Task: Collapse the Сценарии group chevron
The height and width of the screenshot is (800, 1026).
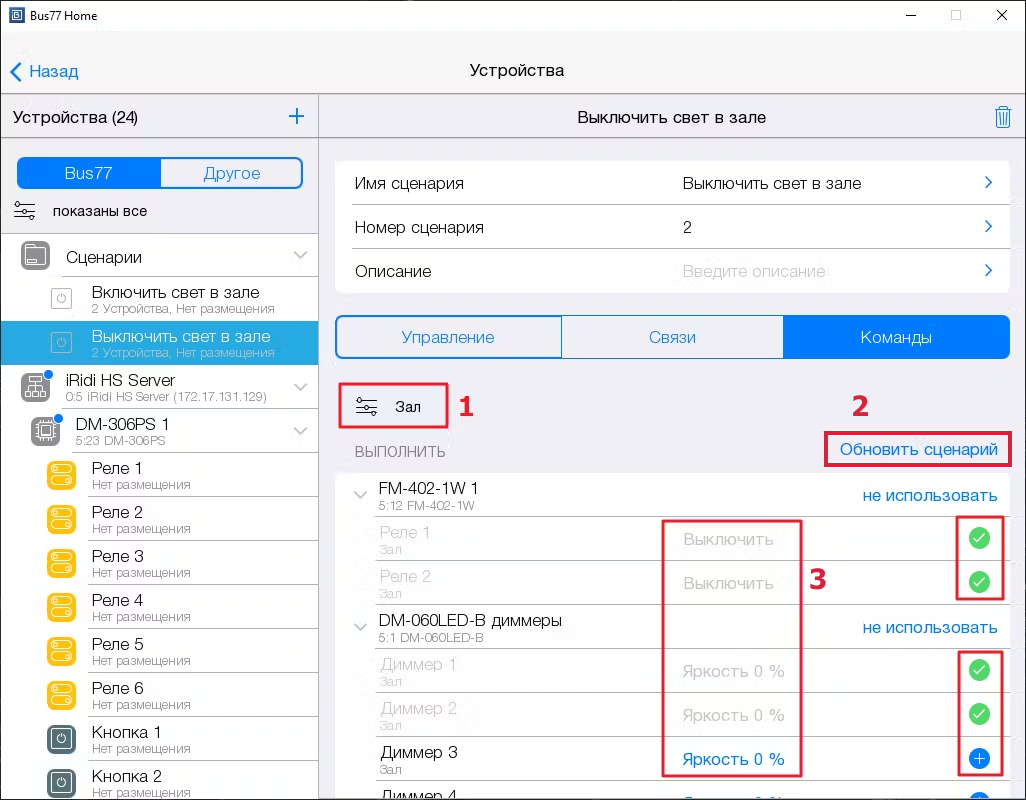Action: tap(300, 255)
